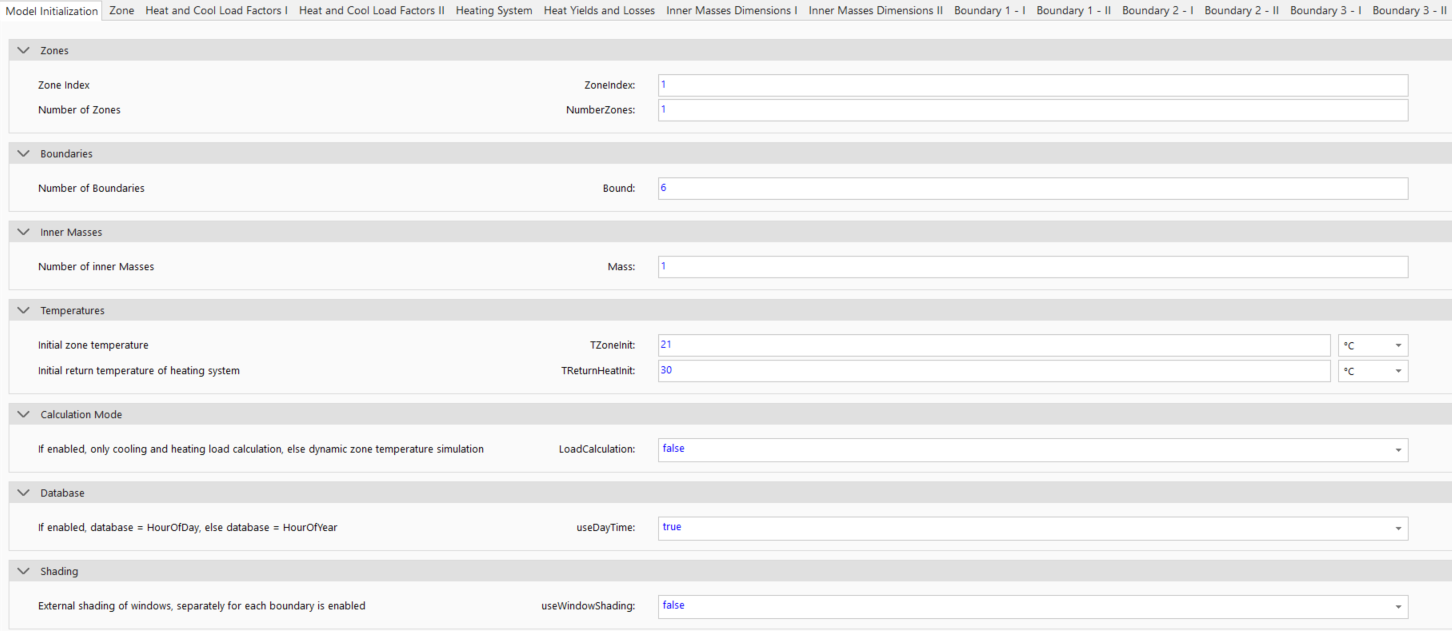Open the Boundary 2 - I tab

point(1157,10)
